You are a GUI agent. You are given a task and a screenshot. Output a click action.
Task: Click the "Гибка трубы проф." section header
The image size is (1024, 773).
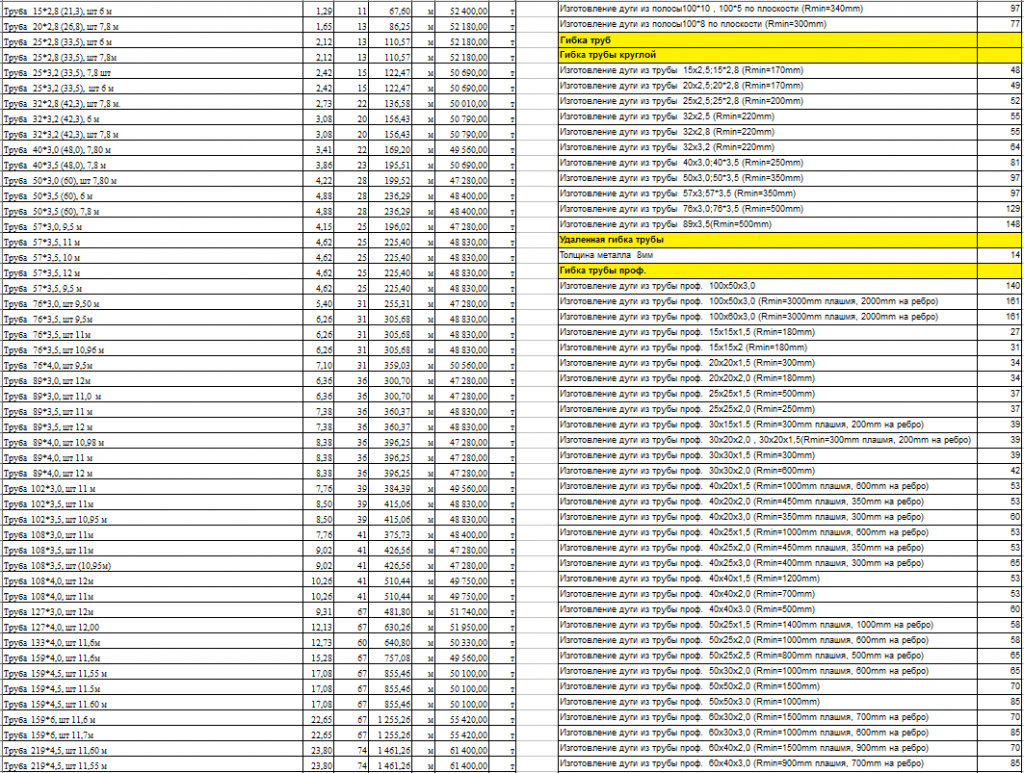(x=602, y=270)
